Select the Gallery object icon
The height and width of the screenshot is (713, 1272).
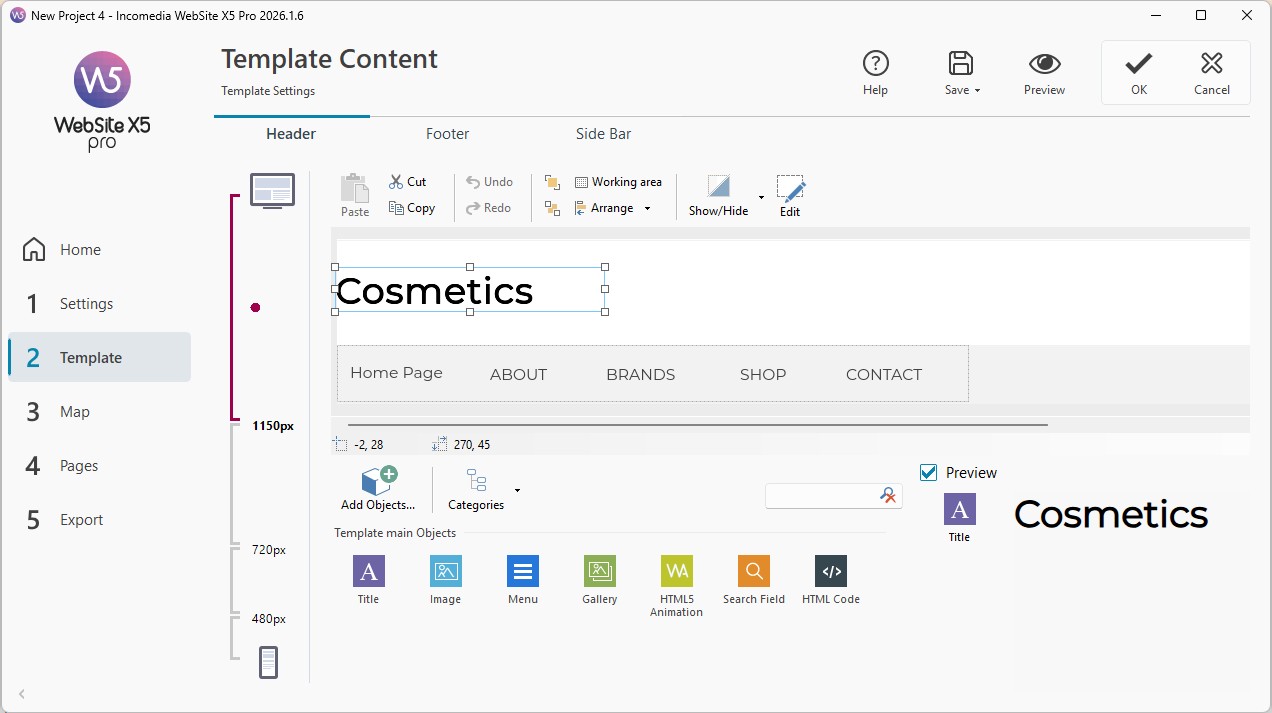click(x=599, y=571)
